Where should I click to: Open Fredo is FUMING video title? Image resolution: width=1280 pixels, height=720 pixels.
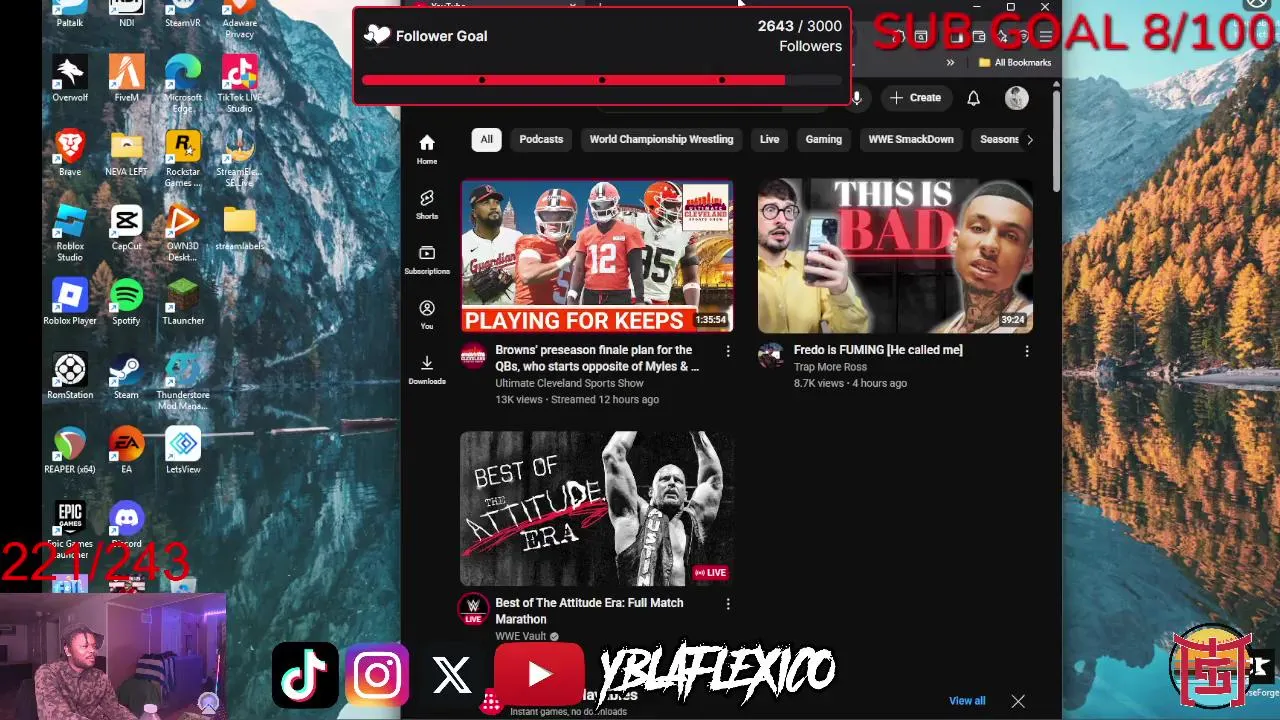(878, 350)
